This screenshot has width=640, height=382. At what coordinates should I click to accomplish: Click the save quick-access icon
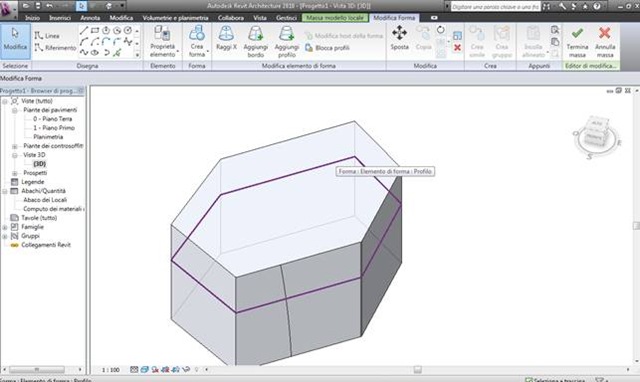pyautogui.click(x=38, y=6)
